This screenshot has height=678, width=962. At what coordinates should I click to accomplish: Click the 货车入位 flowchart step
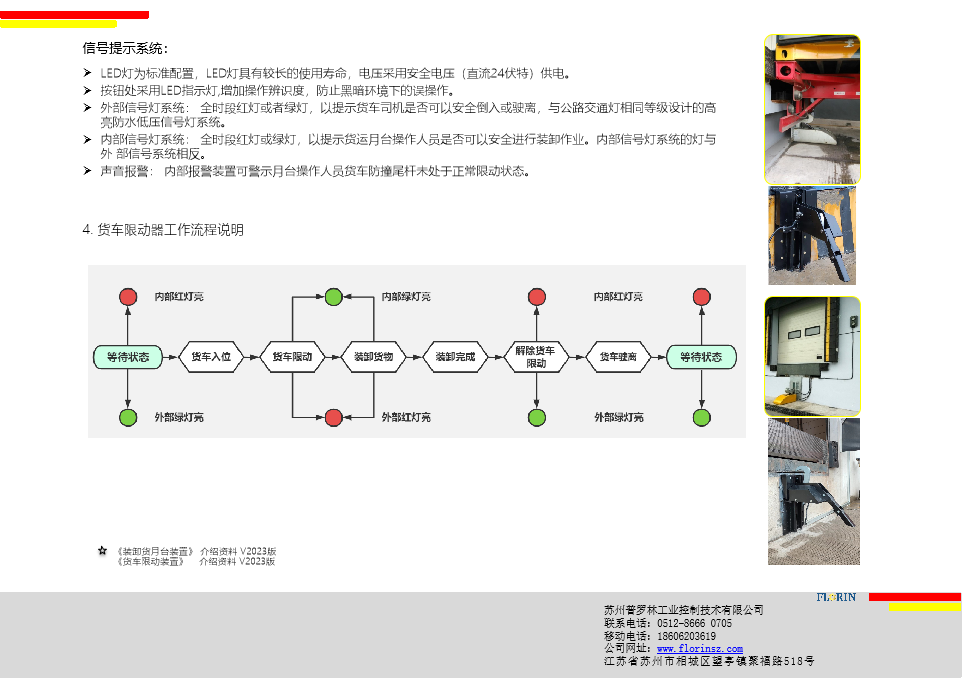(211, 357)
